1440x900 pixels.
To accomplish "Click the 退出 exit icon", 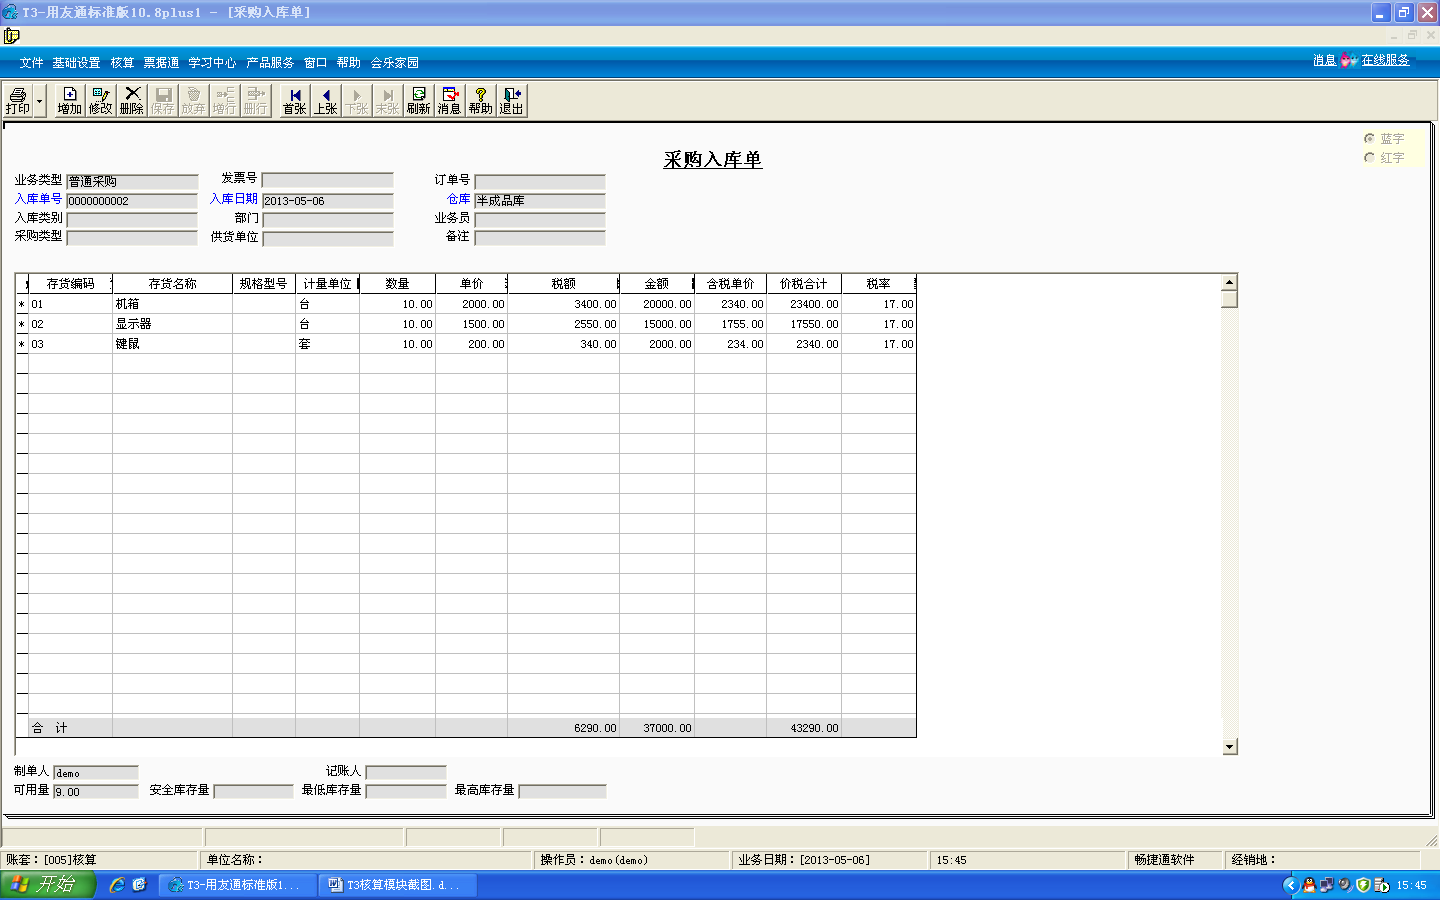I will (x=511, y=101).
